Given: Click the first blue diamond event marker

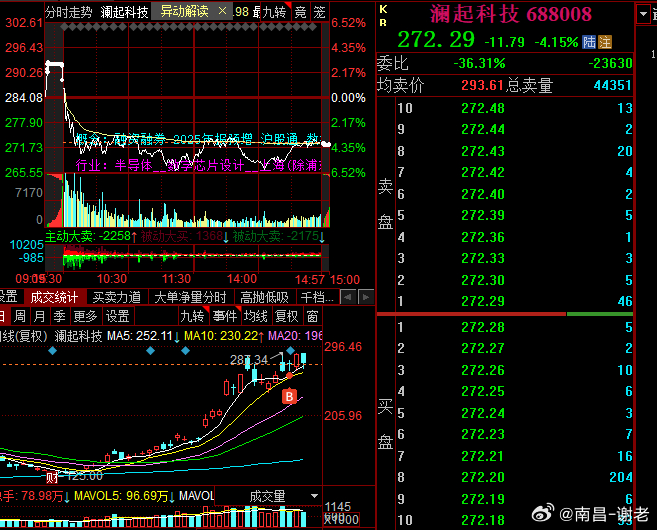Looking at the screenshot, I should coord(52,351).
